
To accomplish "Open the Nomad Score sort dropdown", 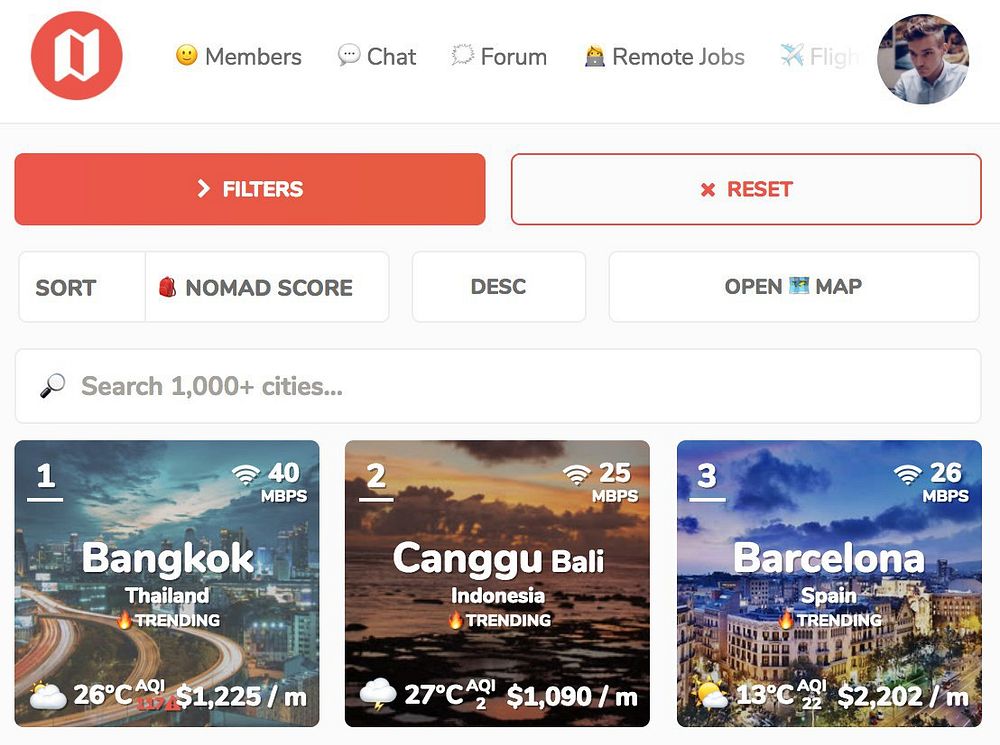I will (267, 286).
